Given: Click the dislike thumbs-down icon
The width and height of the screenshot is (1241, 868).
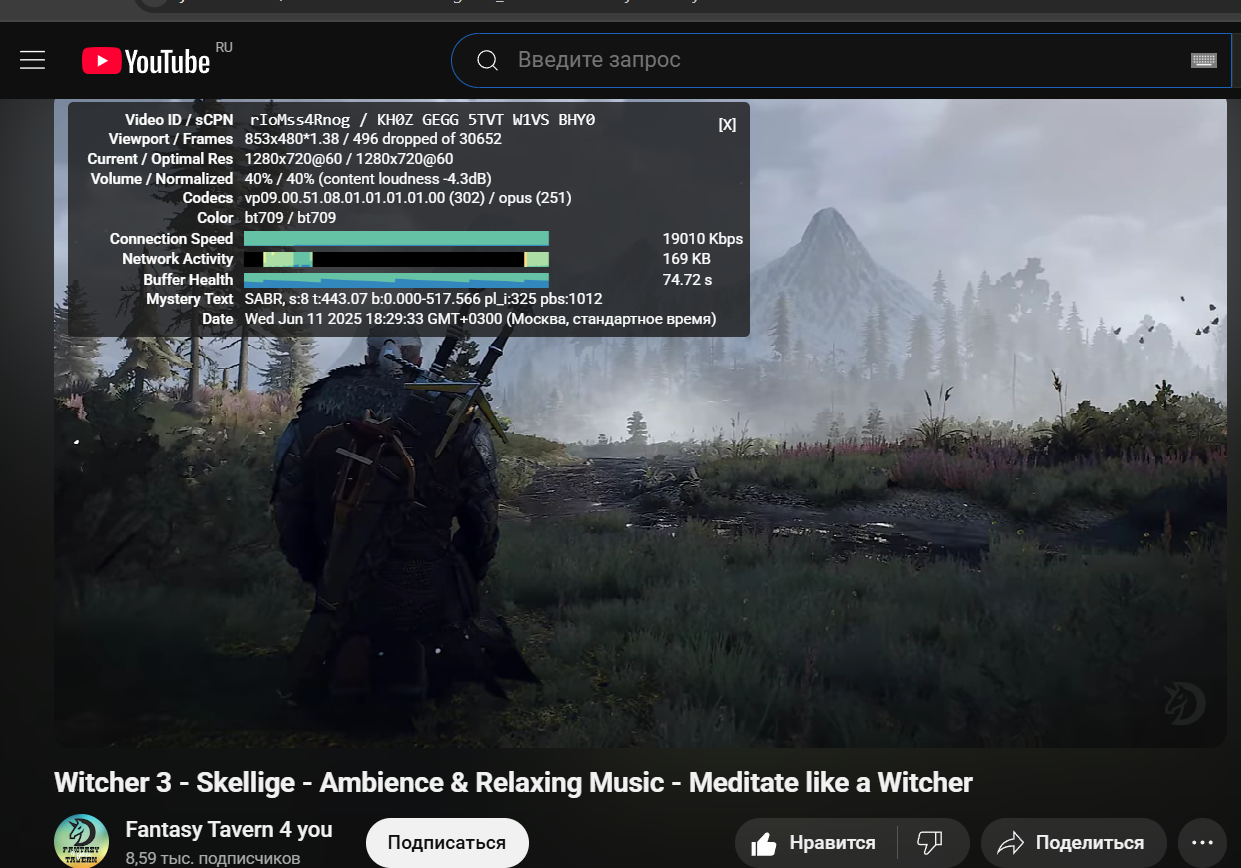Looking at the screenshot, I should 932,843.
